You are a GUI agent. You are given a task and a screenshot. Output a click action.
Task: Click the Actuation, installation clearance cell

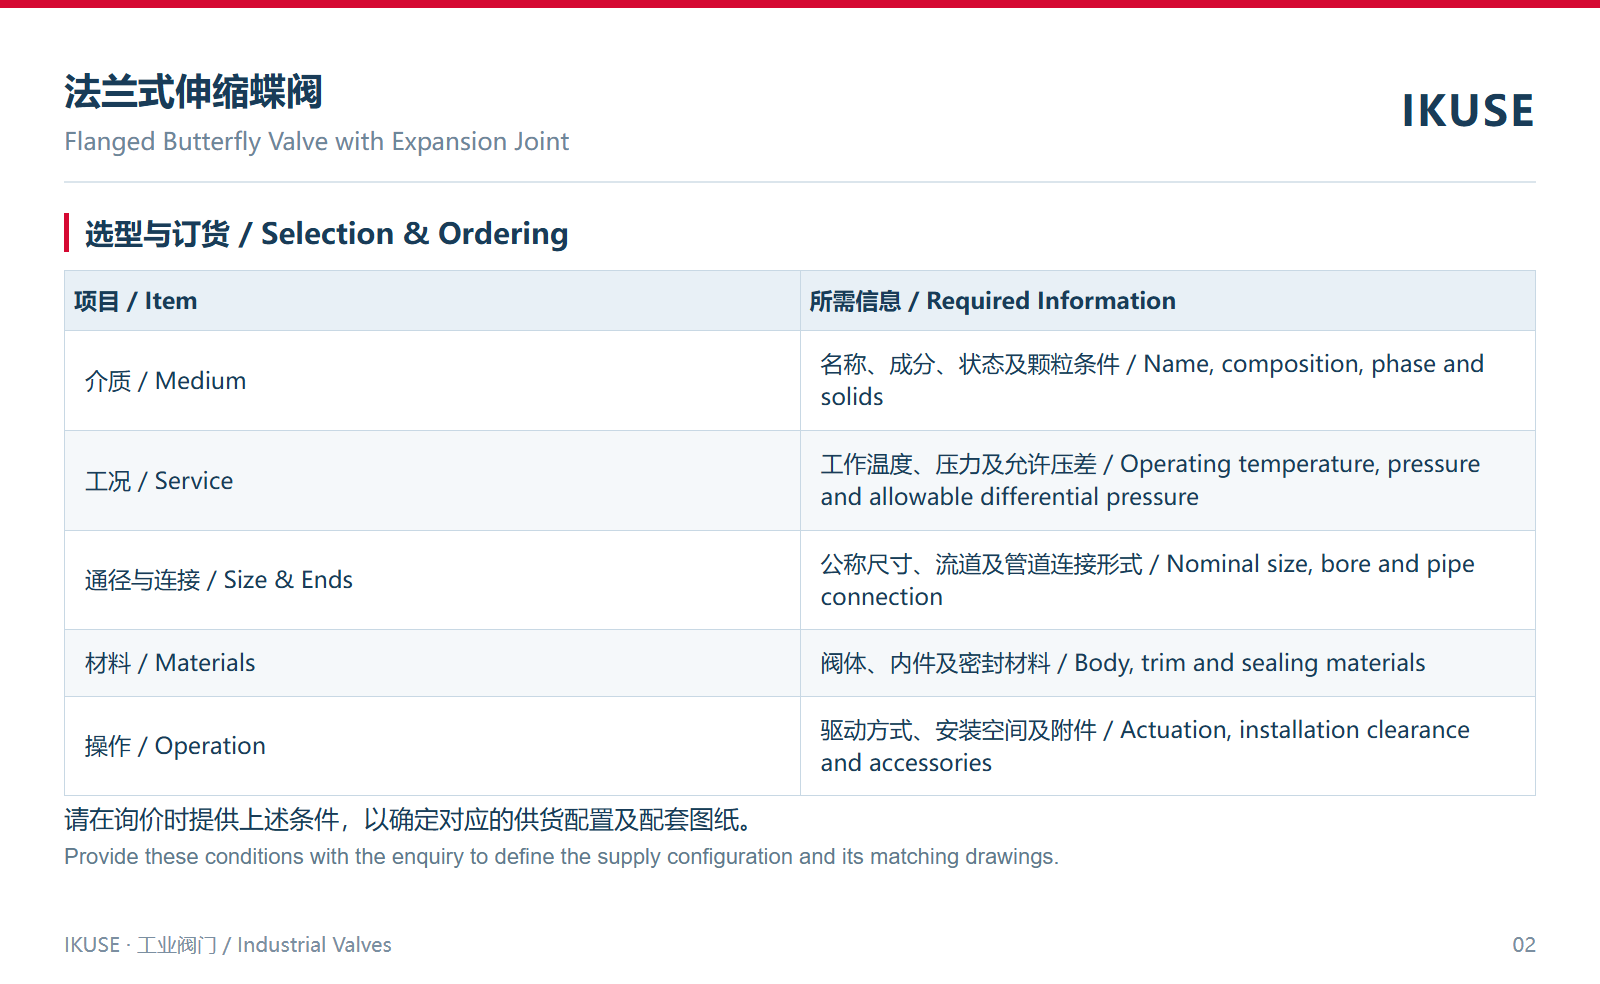coord(1168,746)
